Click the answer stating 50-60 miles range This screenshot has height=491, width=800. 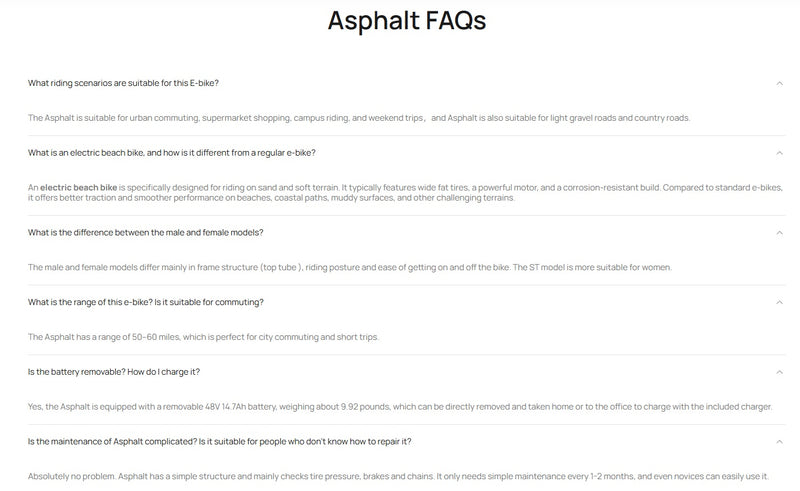click(x=203, y=337)
